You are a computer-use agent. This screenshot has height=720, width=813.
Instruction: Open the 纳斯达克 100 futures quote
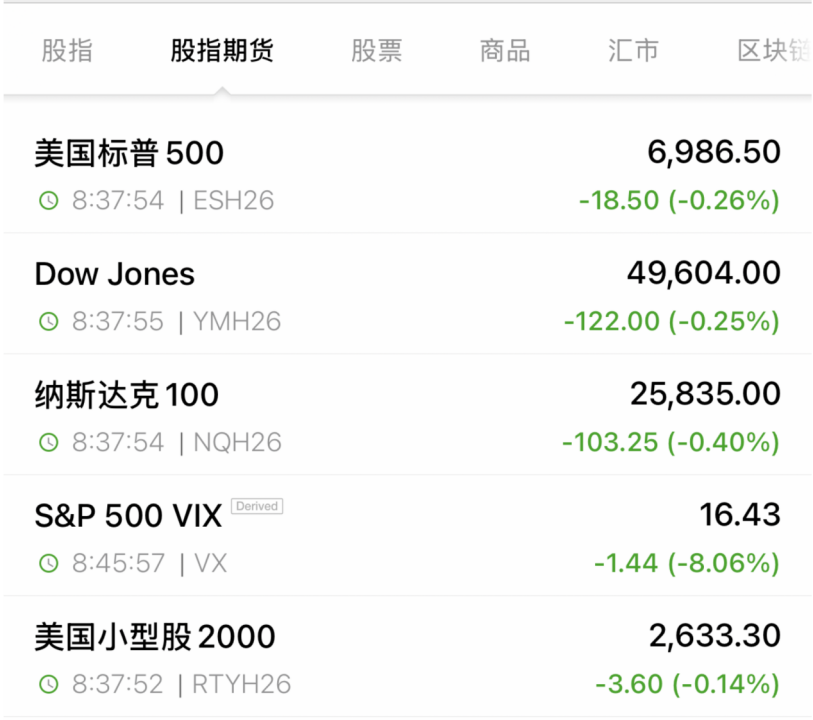(127, 395)
